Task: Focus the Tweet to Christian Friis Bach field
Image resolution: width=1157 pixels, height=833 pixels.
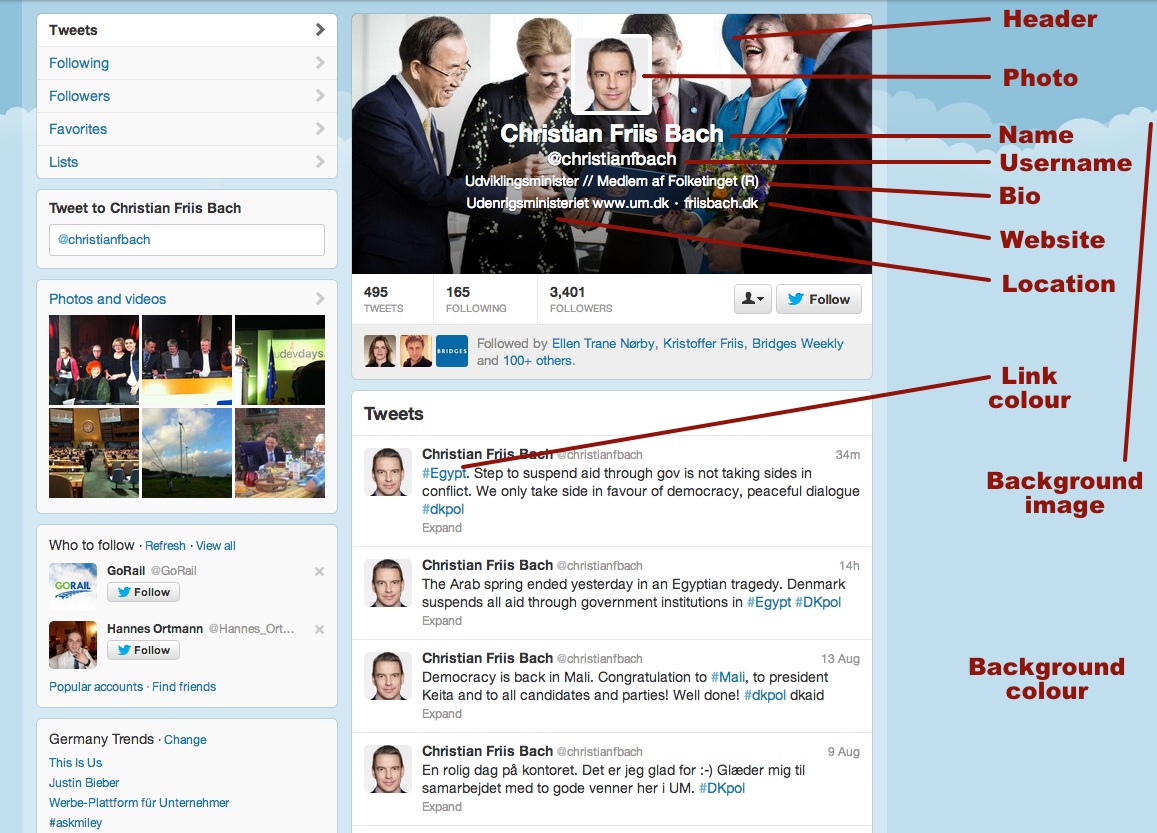Action: click(187, 240)
